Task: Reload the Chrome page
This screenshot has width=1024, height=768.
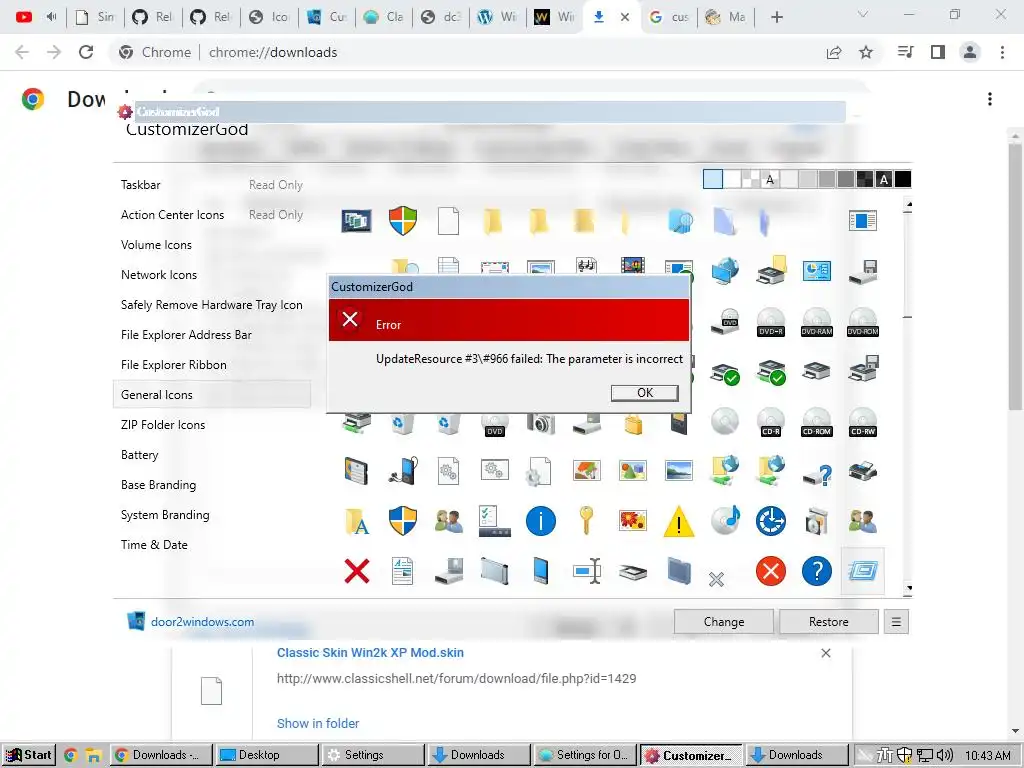Action: [x=86, y=52]
